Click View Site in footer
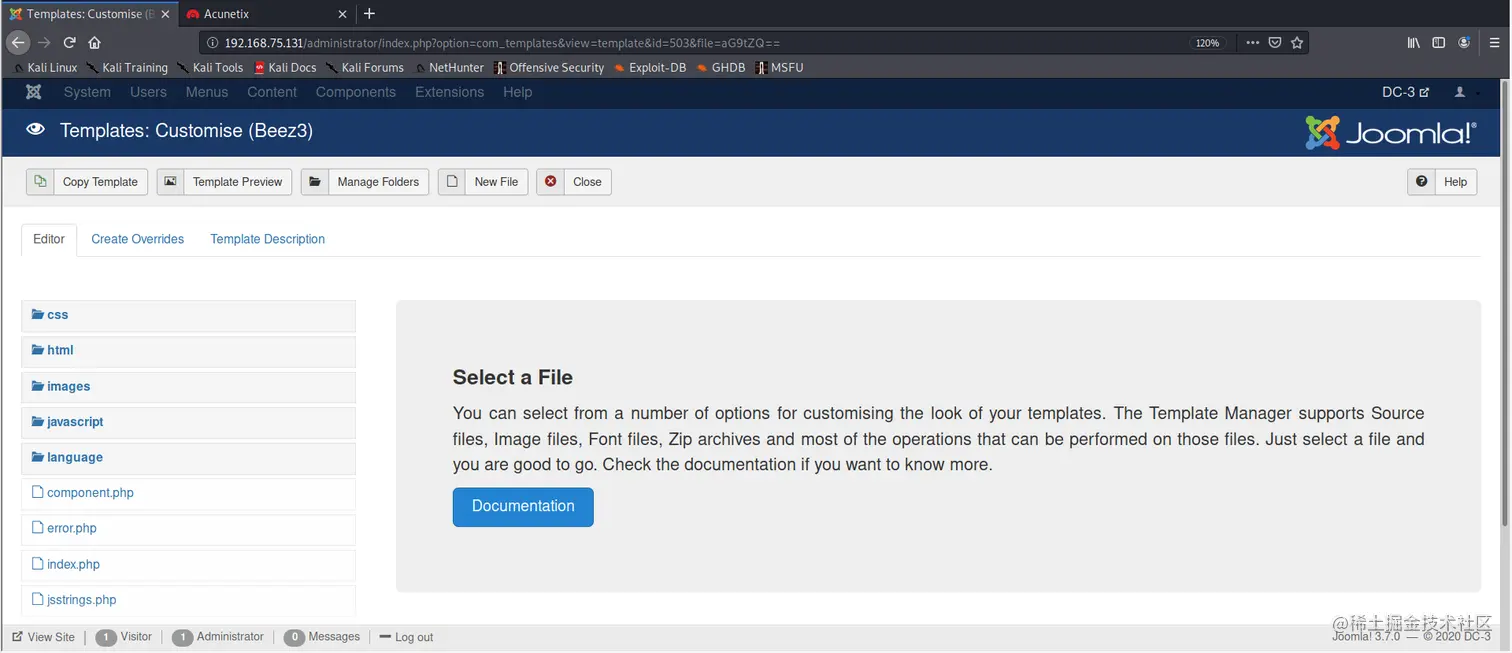 click(x=43, y=637)
